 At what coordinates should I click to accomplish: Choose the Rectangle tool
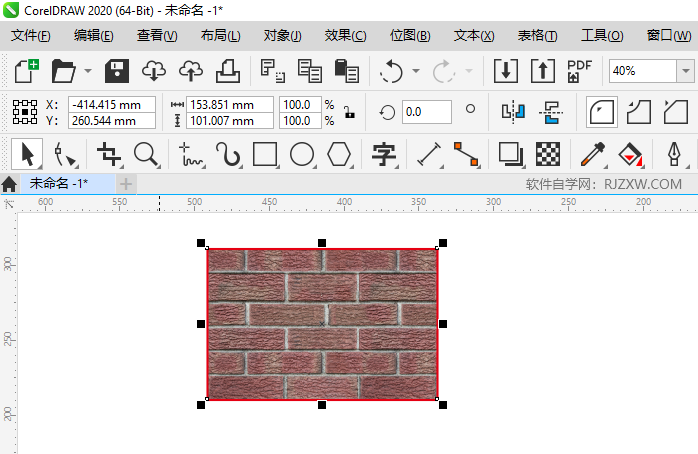tap(265, 154)
